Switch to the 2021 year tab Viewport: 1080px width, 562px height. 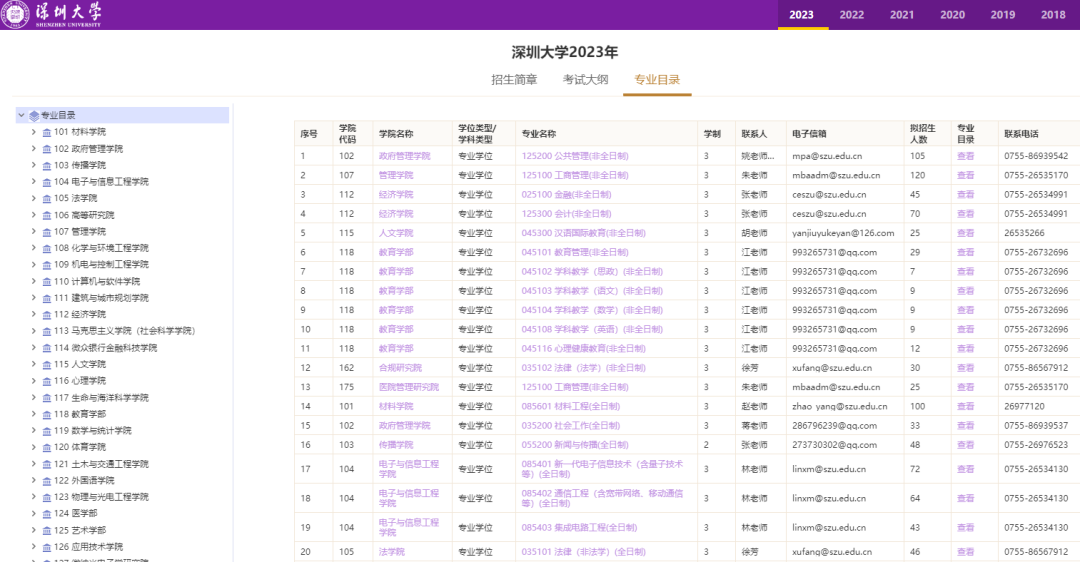(902, 14)
